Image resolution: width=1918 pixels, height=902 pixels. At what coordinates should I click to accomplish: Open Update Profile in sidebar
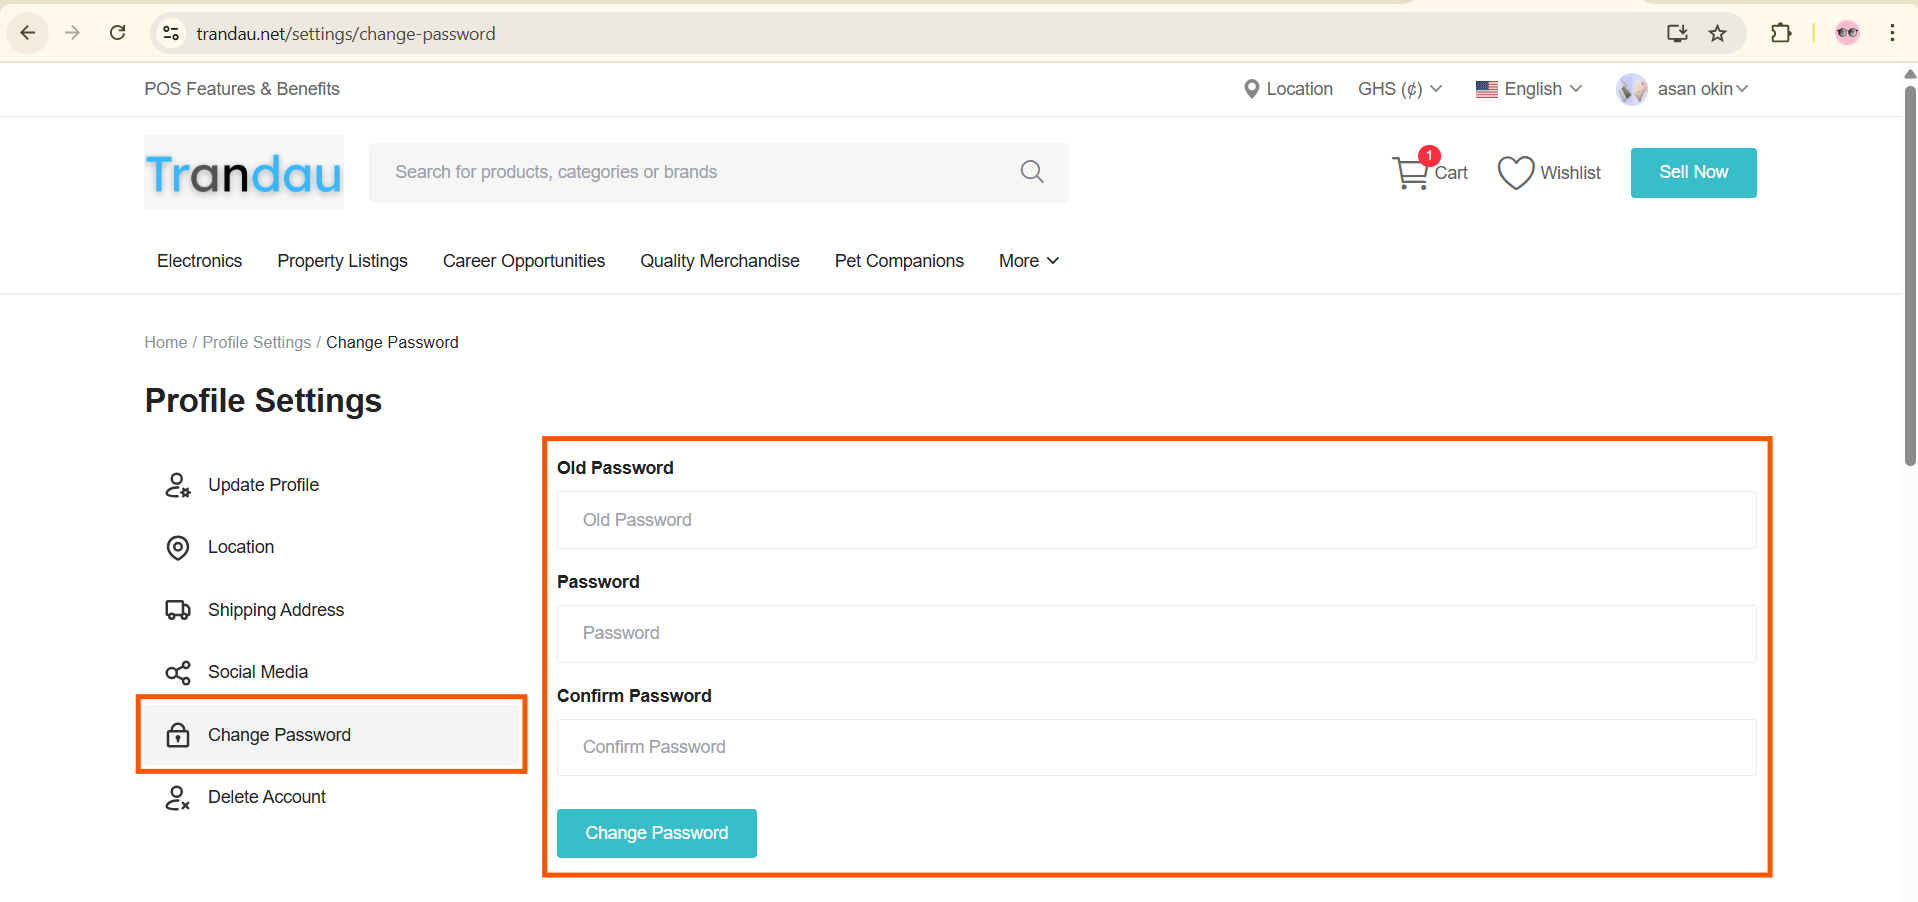pos(263,485)
